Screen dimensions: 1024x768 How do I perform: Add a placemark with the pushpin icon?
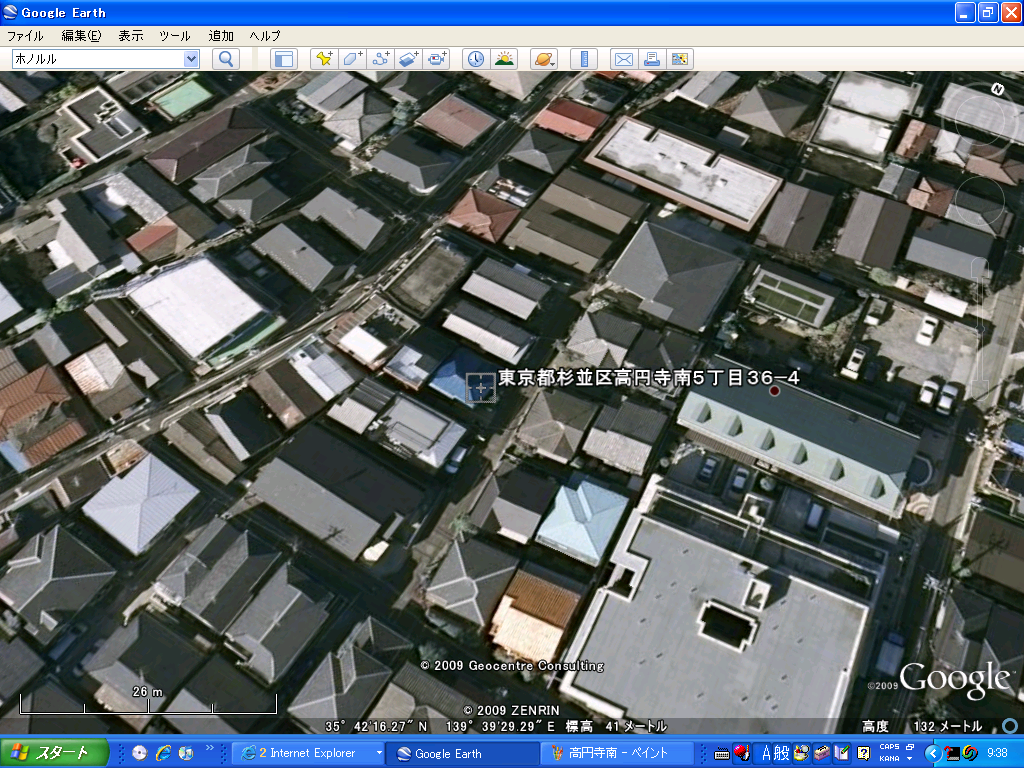click(x=324, y=59)
